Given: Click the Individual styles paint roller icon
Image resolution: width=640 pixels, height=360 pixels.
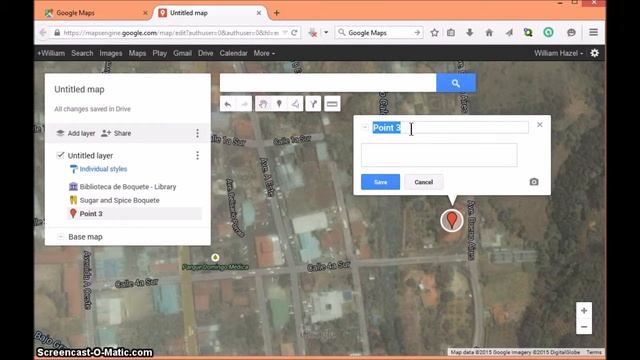Looking at the screenshot, I should pyautogui.click(x=73, y=169).
